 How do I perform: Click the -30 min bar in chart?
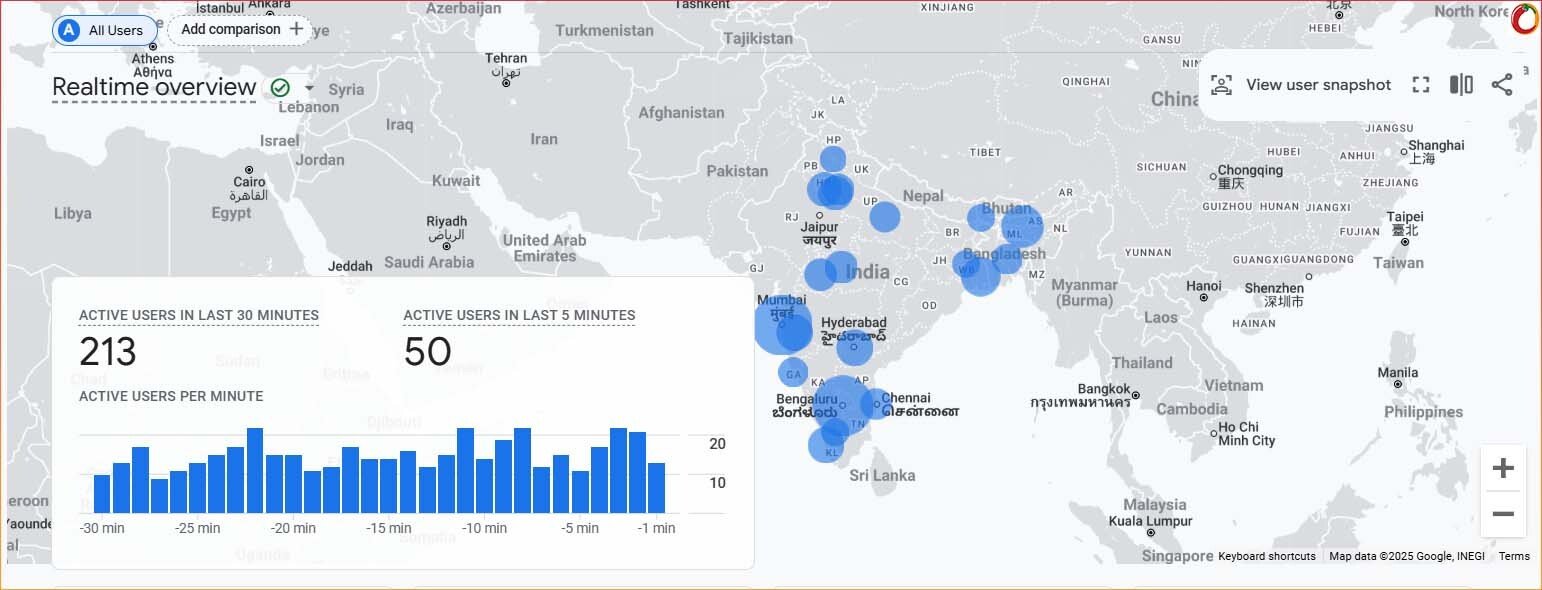pyautogui.click(x=101, y=494)
